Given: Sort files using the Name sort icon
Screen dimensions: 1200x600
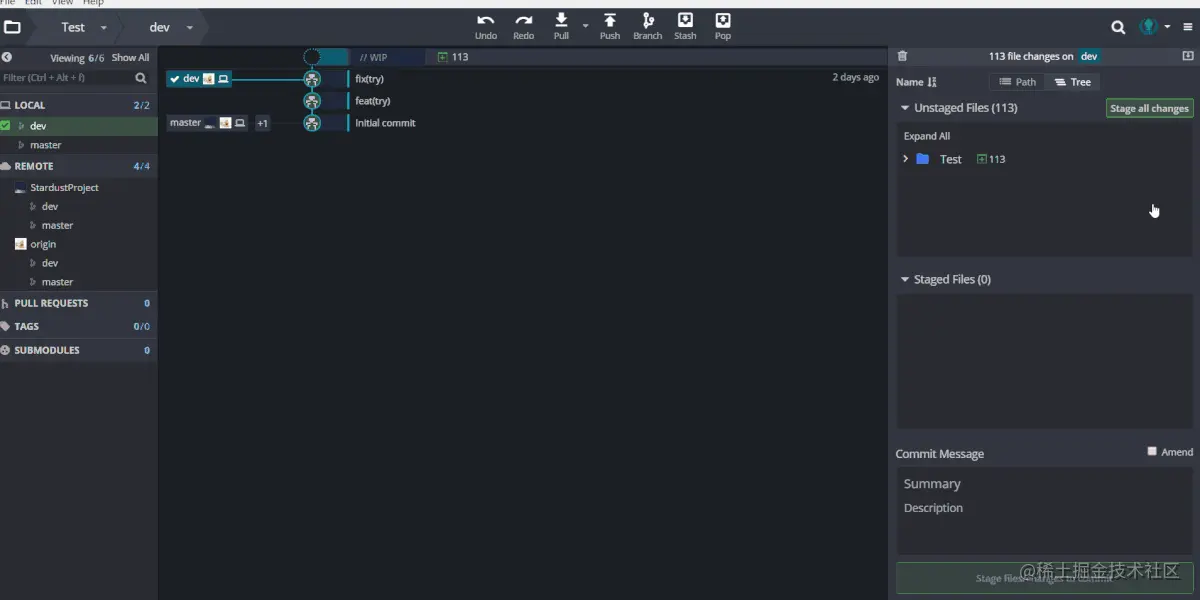Looking at the screenshot, I should 932,82.
